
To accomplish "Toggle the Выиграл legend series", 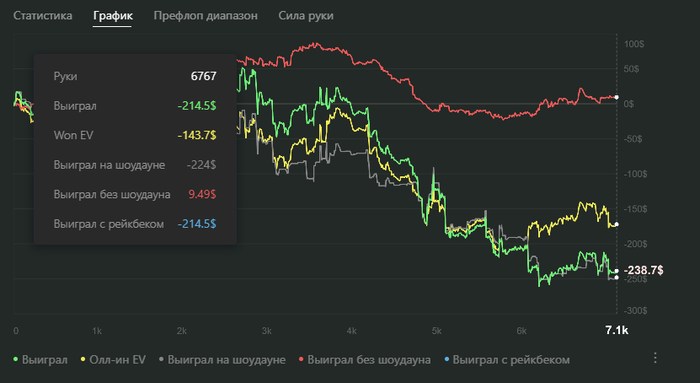I will (x=41, y=360).
